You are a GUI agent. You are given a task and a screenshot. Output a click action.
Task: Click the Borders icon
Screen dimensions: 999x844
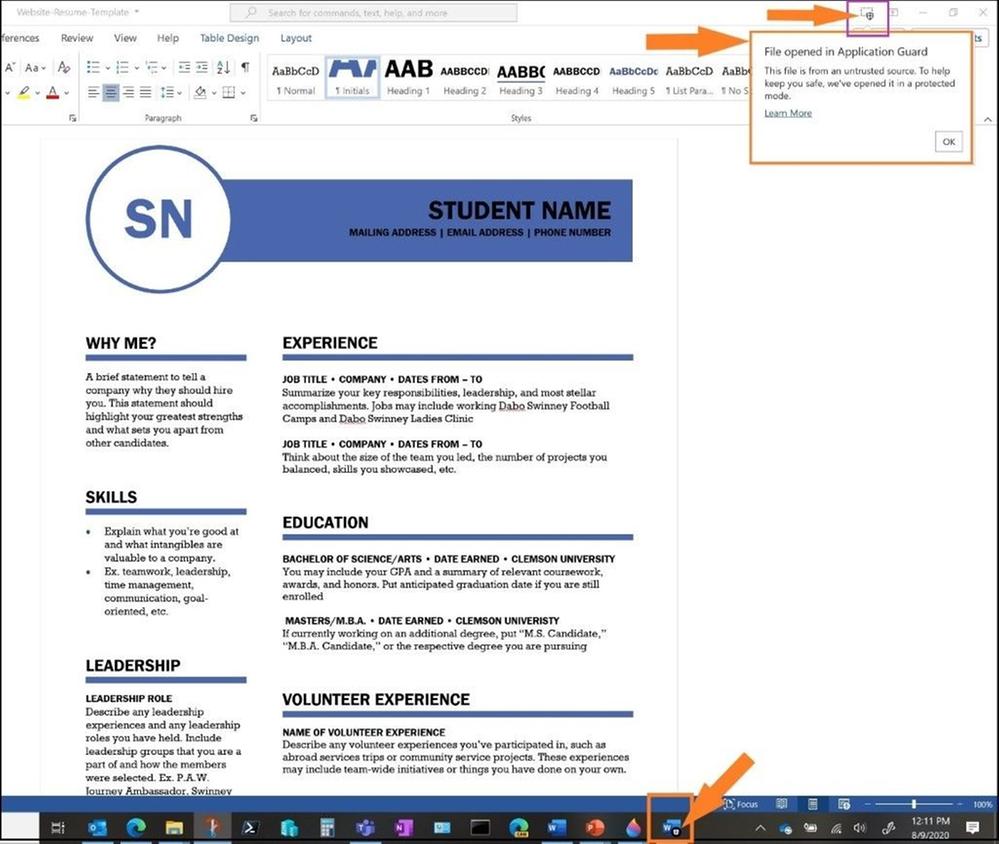tap(229, 93)
